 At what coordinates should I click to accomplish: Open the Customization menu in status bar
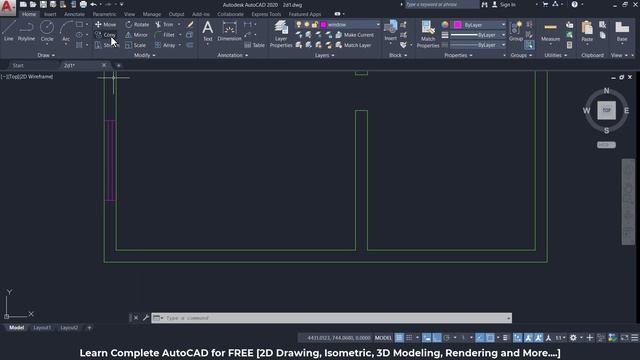pyautogui.click(x=635, y=338)
